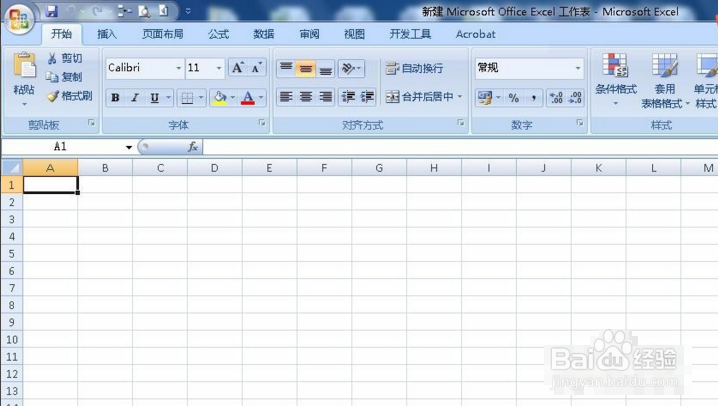Cut the selection with 剪切
The height and width of the screenshot is (406, 718).
(x=65, y=58)
